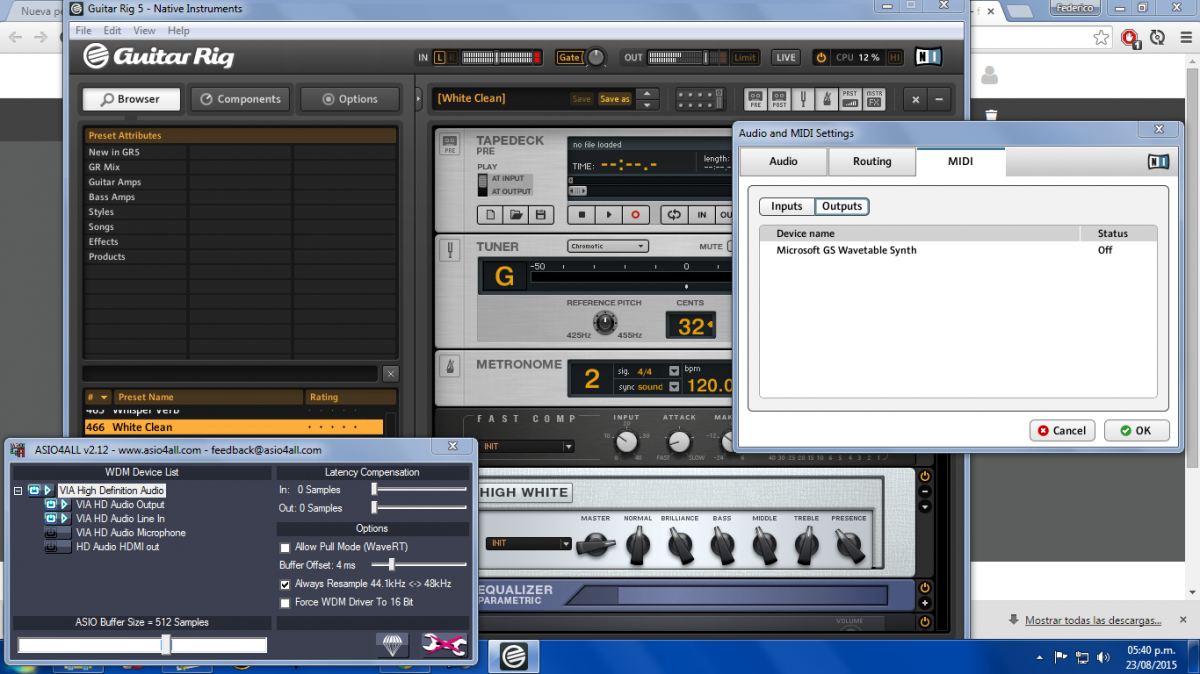This screenshot has width=1200, height=674.
Task: Show the Tapedeck Pre component
Action: tap(756, 99)
